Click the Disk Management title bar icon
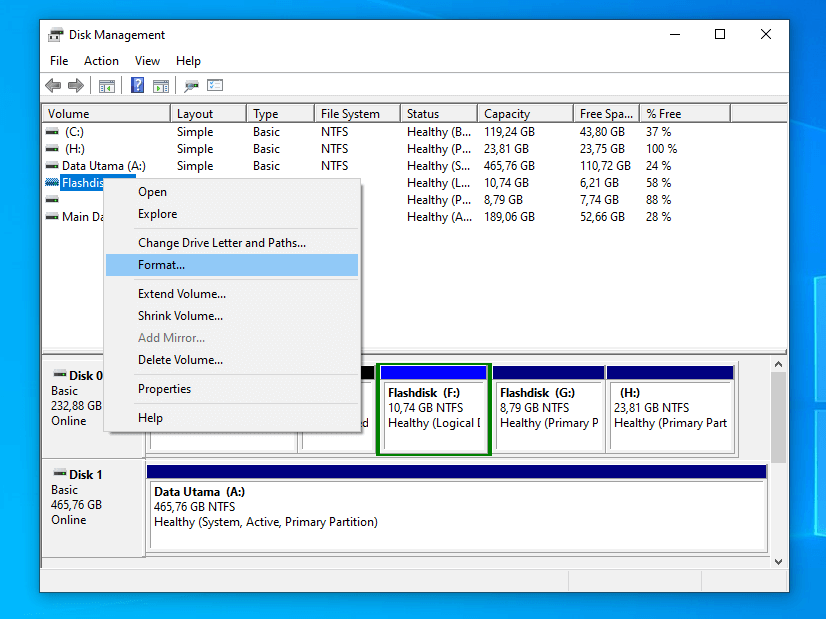 [x=55, y=35]
